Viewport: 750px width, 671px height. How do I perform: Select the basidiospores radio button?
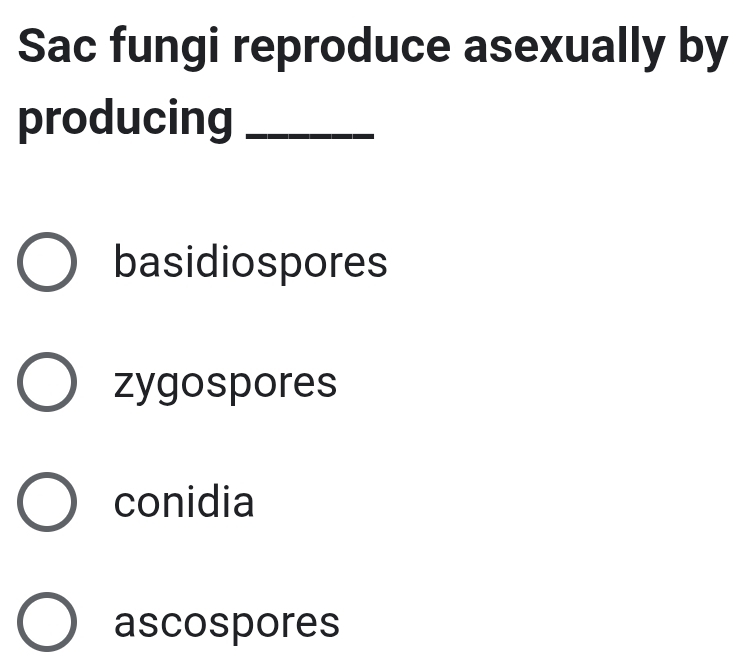(47, 262)
